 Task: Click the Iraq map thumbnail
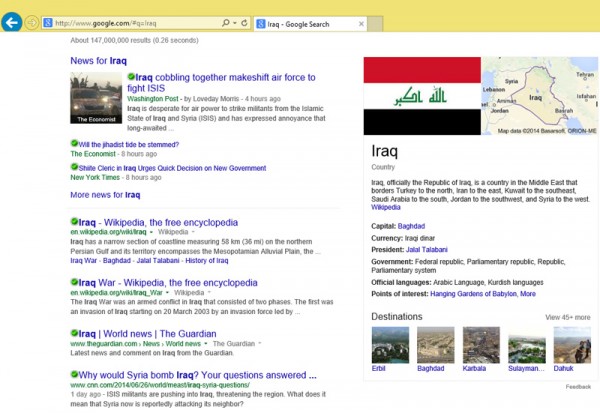(x=540, y=96)
